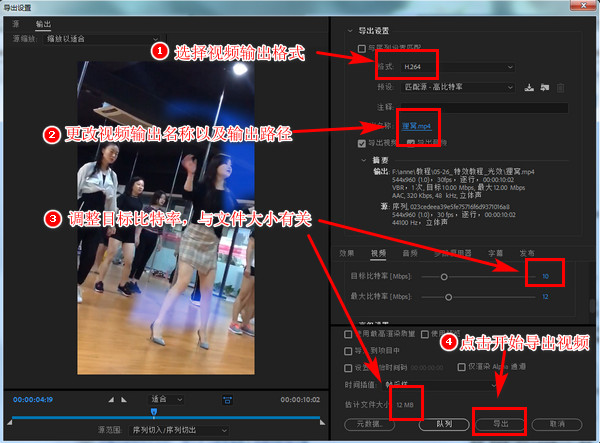Close the 导出设置 dialog window
Image resolution: width=600 pixels, height=443 pixels.
tap(584, 5)
